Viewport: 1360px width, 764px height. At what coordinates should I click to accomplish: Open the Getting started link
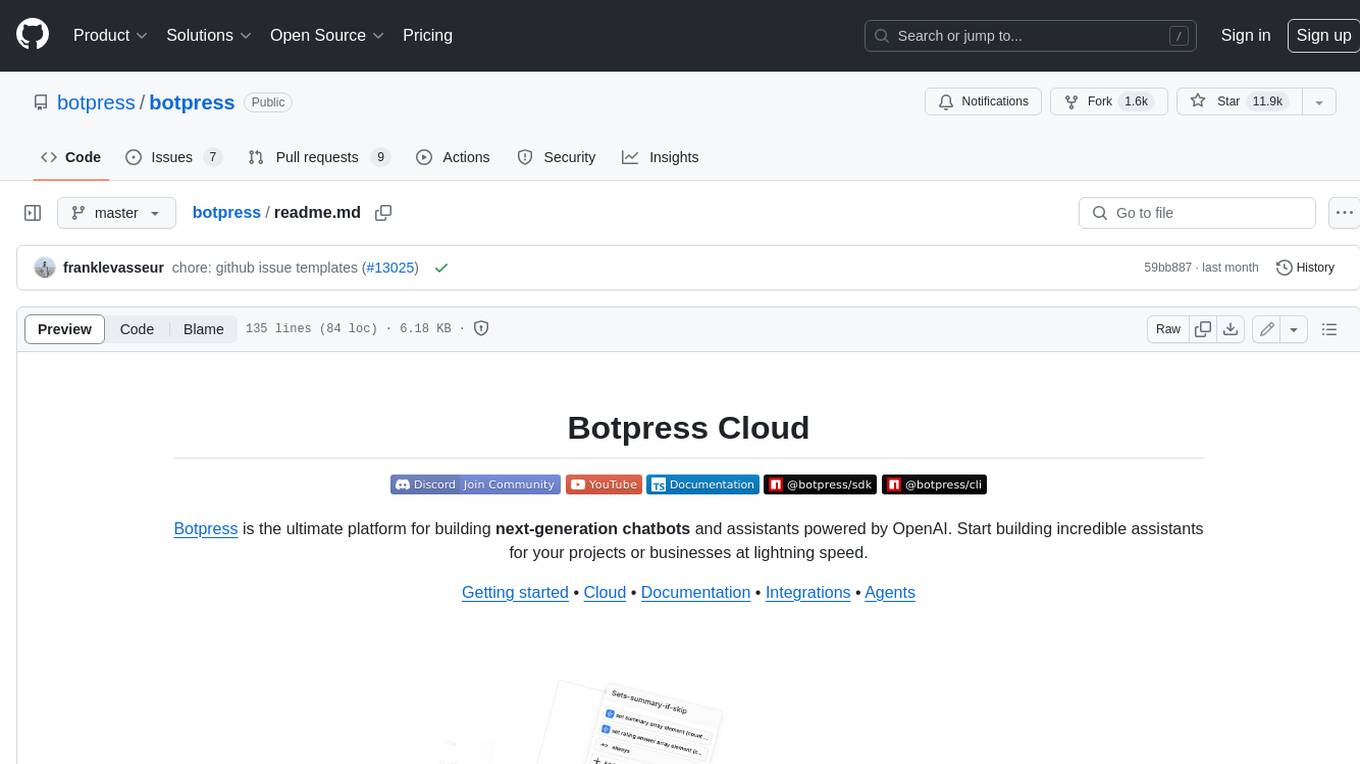tap(515, 592)
